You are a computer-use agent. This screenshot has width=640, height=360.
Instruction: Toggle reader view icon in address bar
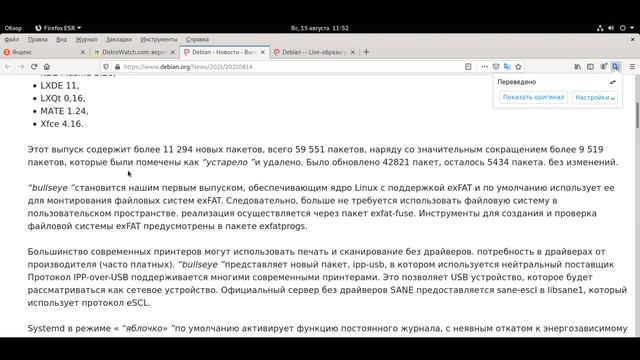pos(468,67)
